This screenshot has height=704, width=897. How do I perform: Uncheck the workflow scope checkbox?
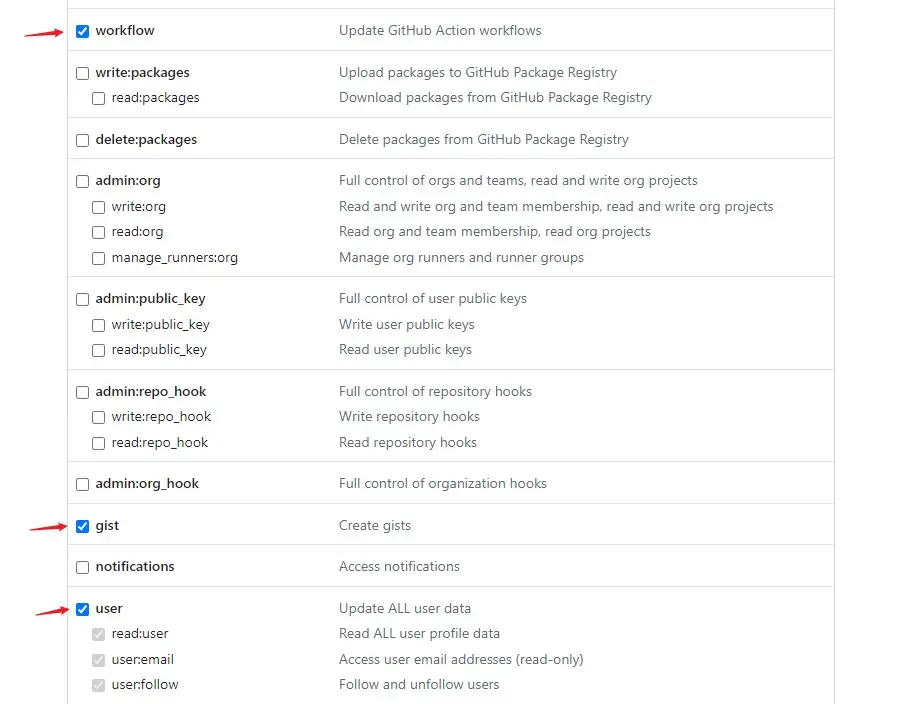click(x=83, y=32)
